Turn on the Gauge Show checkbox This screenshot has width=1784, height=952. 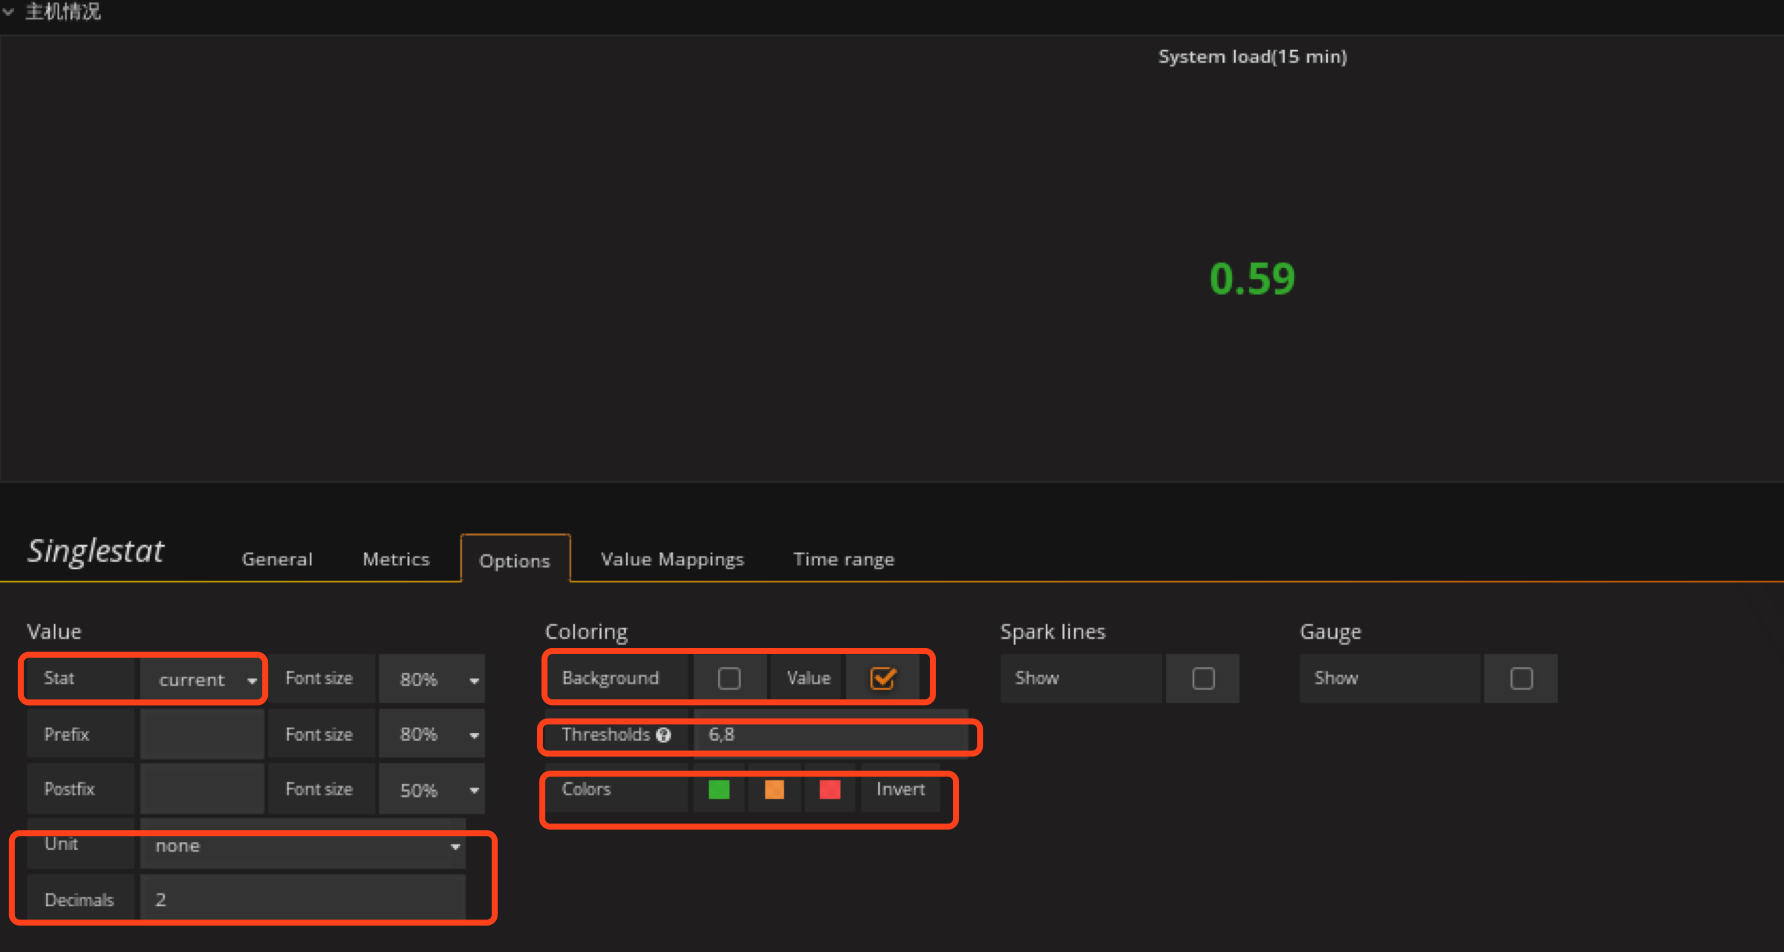(x=1521, y=679)
